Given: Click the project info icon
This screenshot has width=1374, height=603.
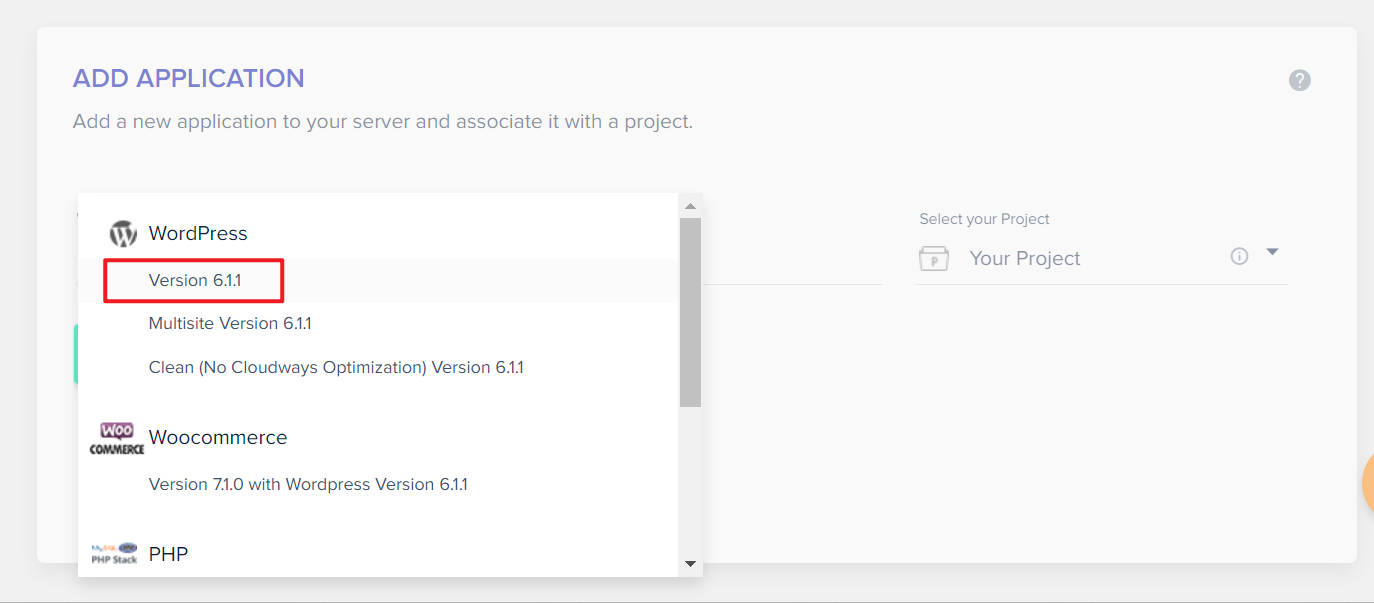Looking at the screenshot, I should [x=1239, y=256].
